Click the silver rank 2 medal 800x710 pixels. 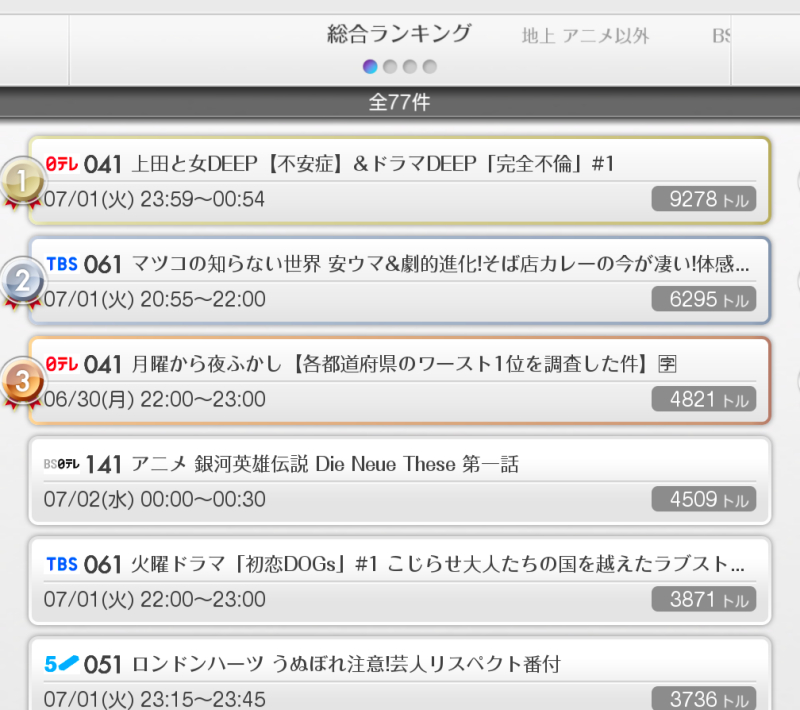[x=22, y=283]
